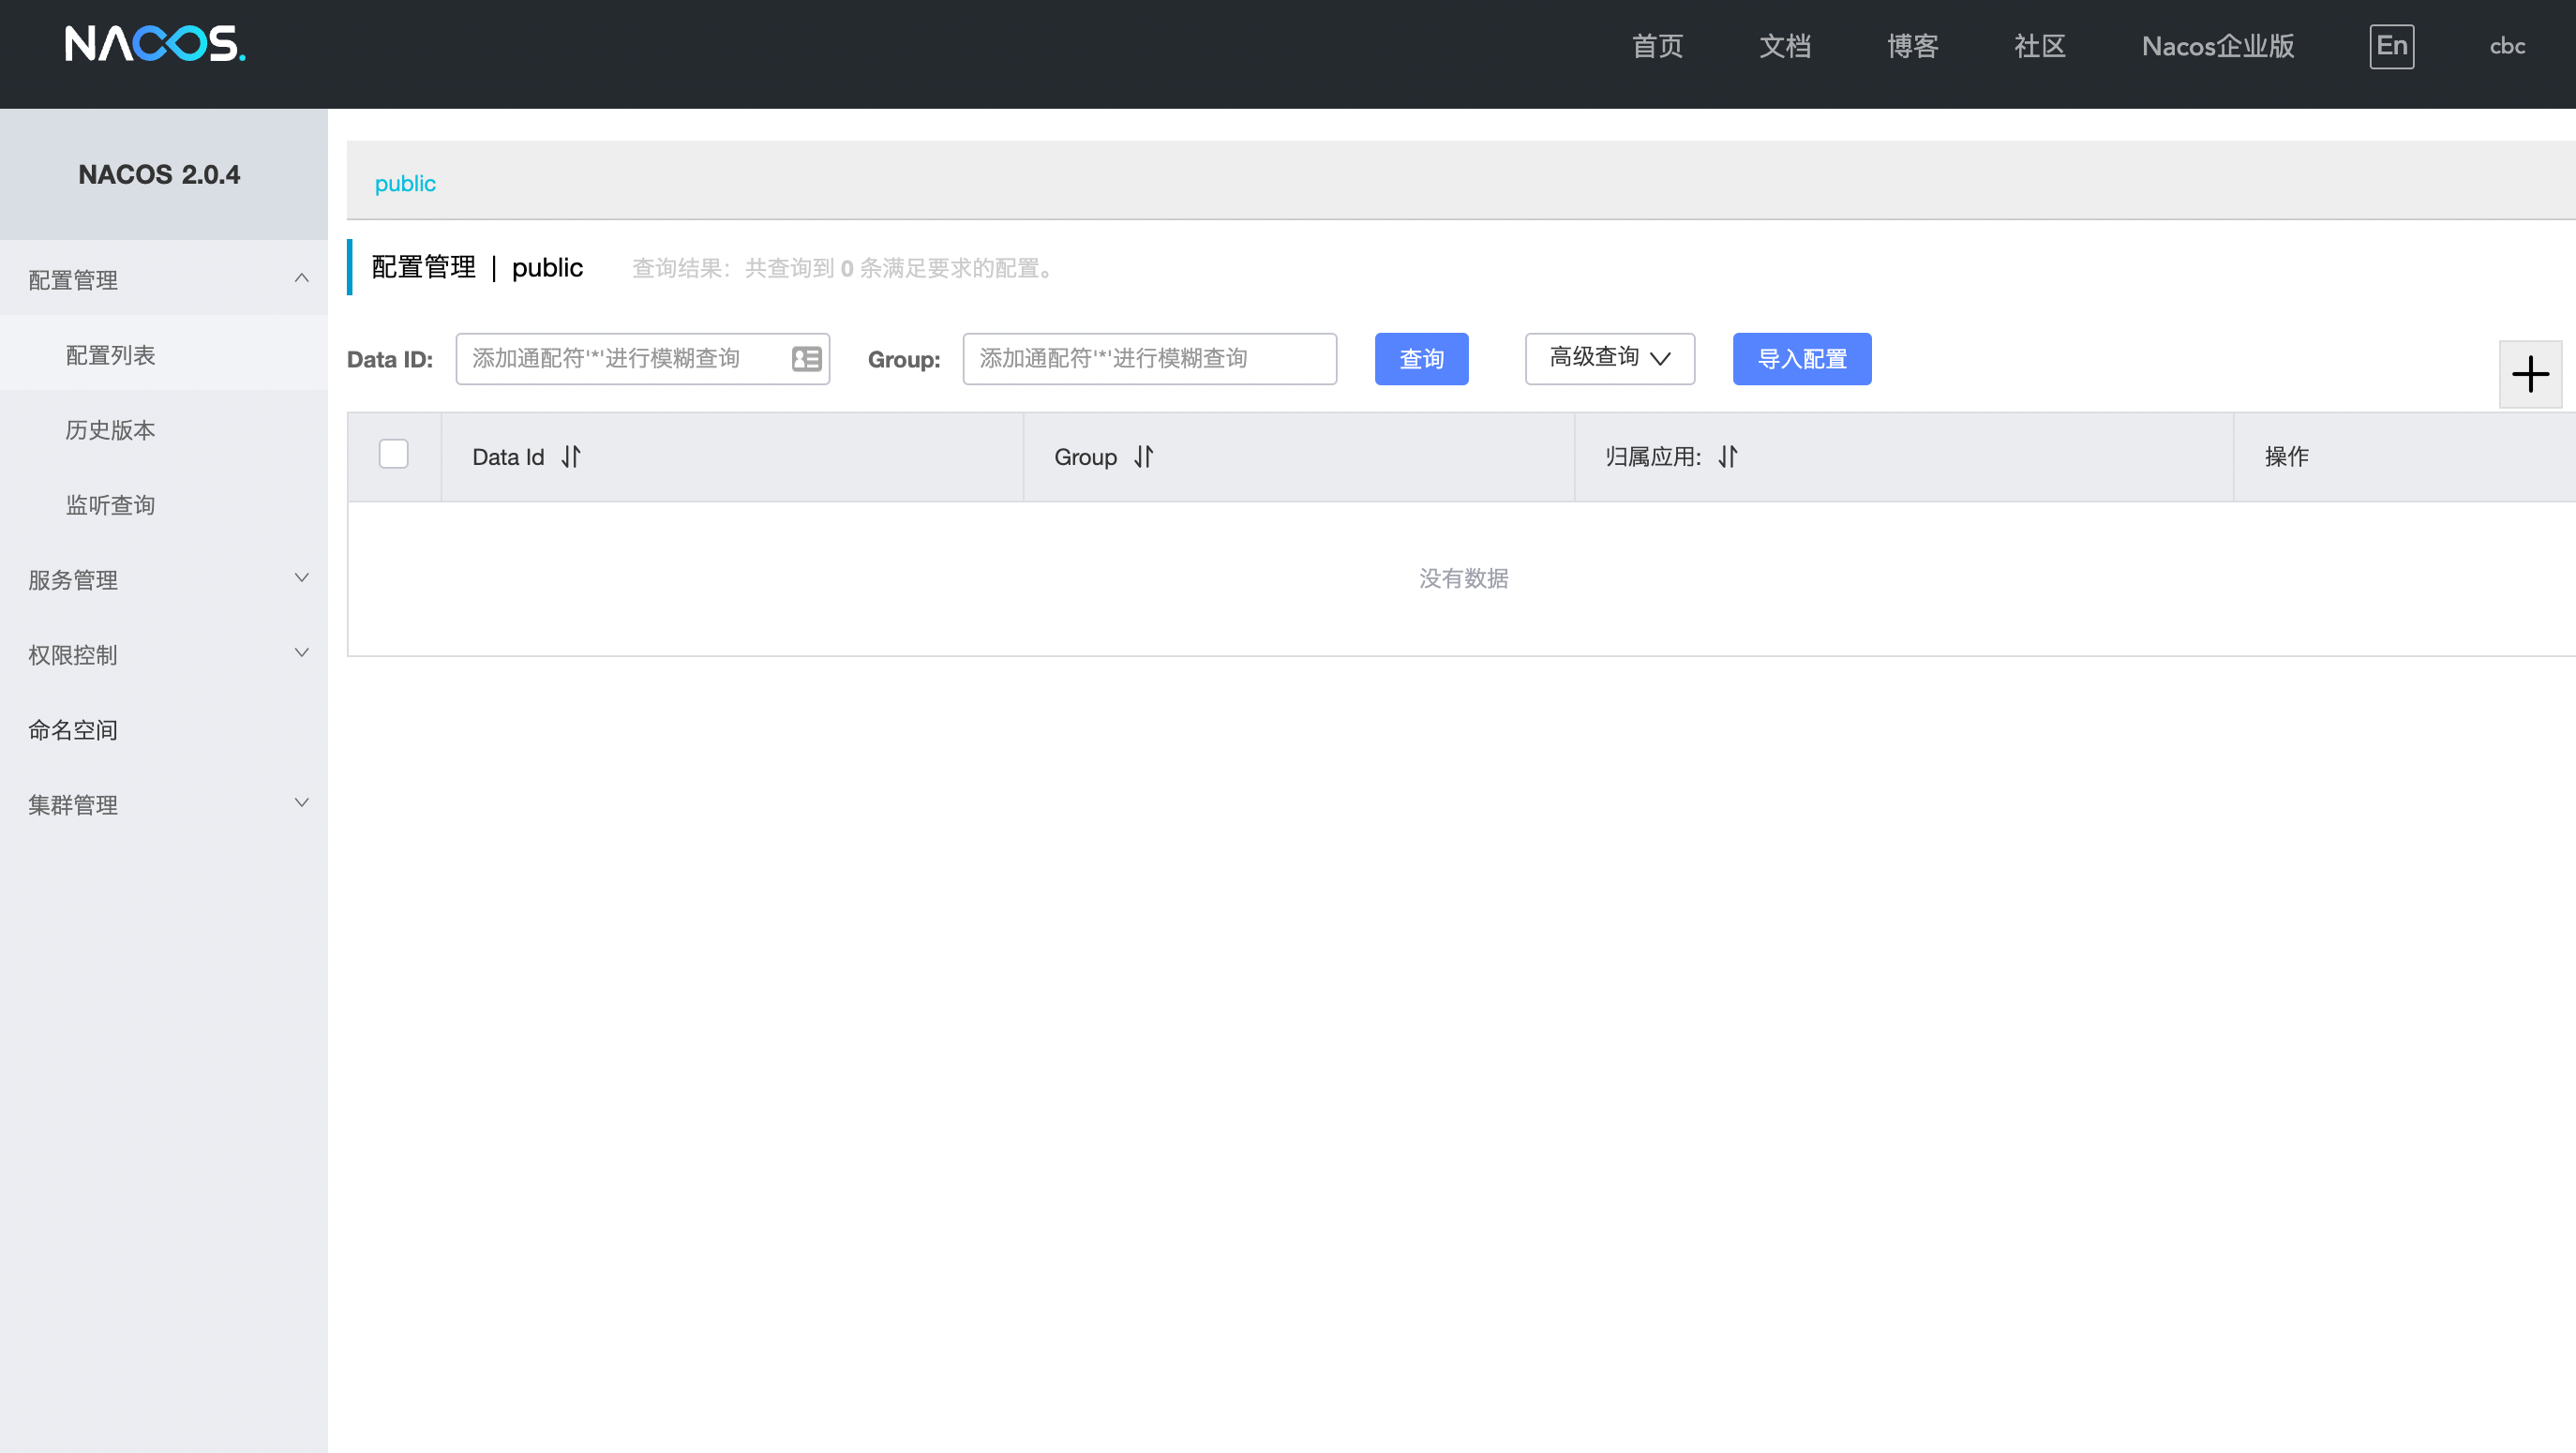Open 历史版本 in the sidebar
The height and width of the screenshot is (1453, 2576).
click(x=110, y=430)
